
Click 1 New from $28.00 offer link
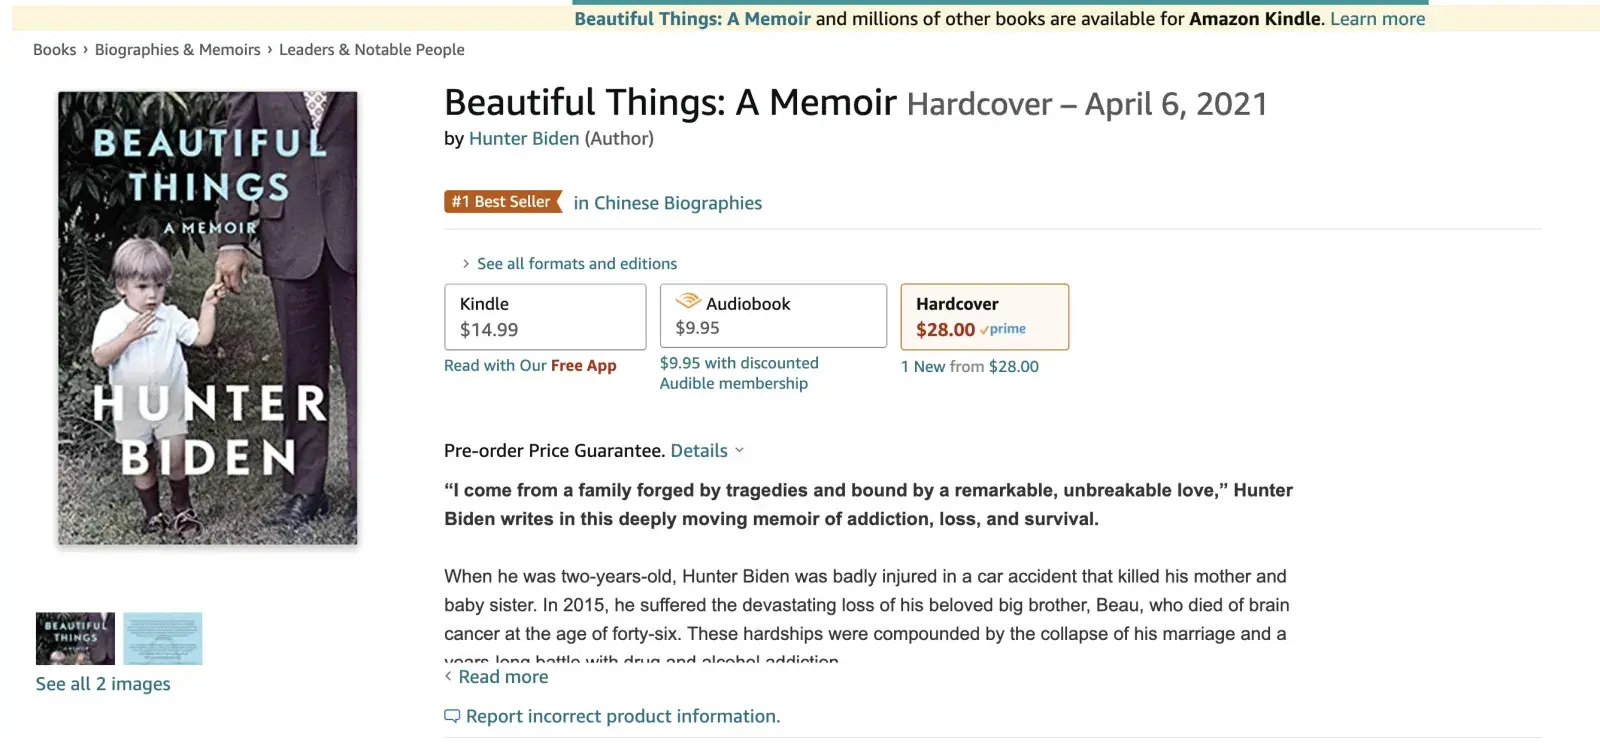(x=969, y=367)
